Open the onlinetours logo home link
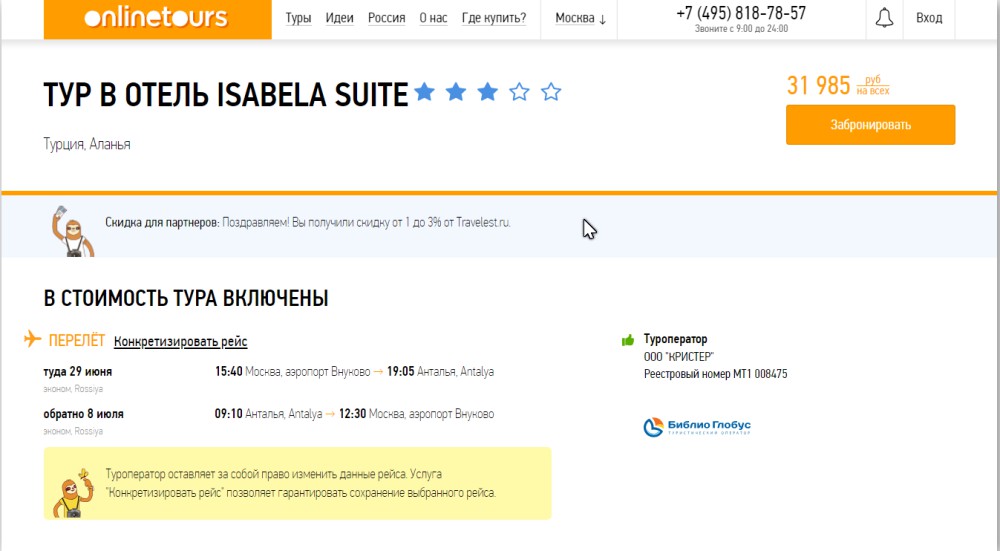This screenshot has height=551, width=1000. click(x=157, y=18)
